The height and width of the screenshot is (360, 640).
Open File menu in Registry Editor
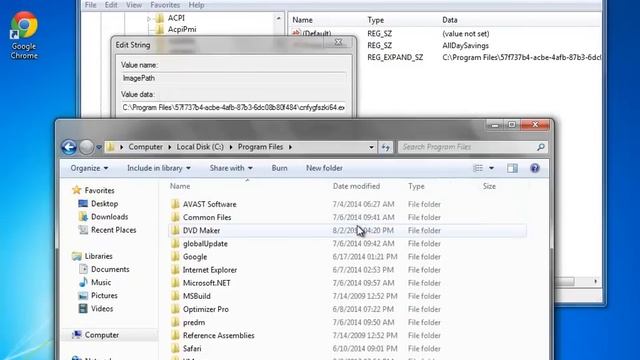coord(90,5)
